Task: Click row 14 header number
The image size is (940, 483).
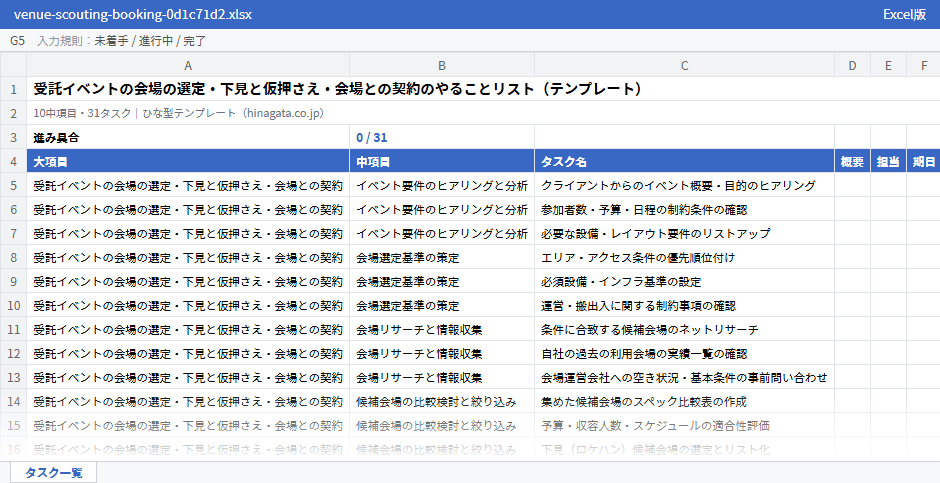Action: pyautogui.click(x=13, y=401)
